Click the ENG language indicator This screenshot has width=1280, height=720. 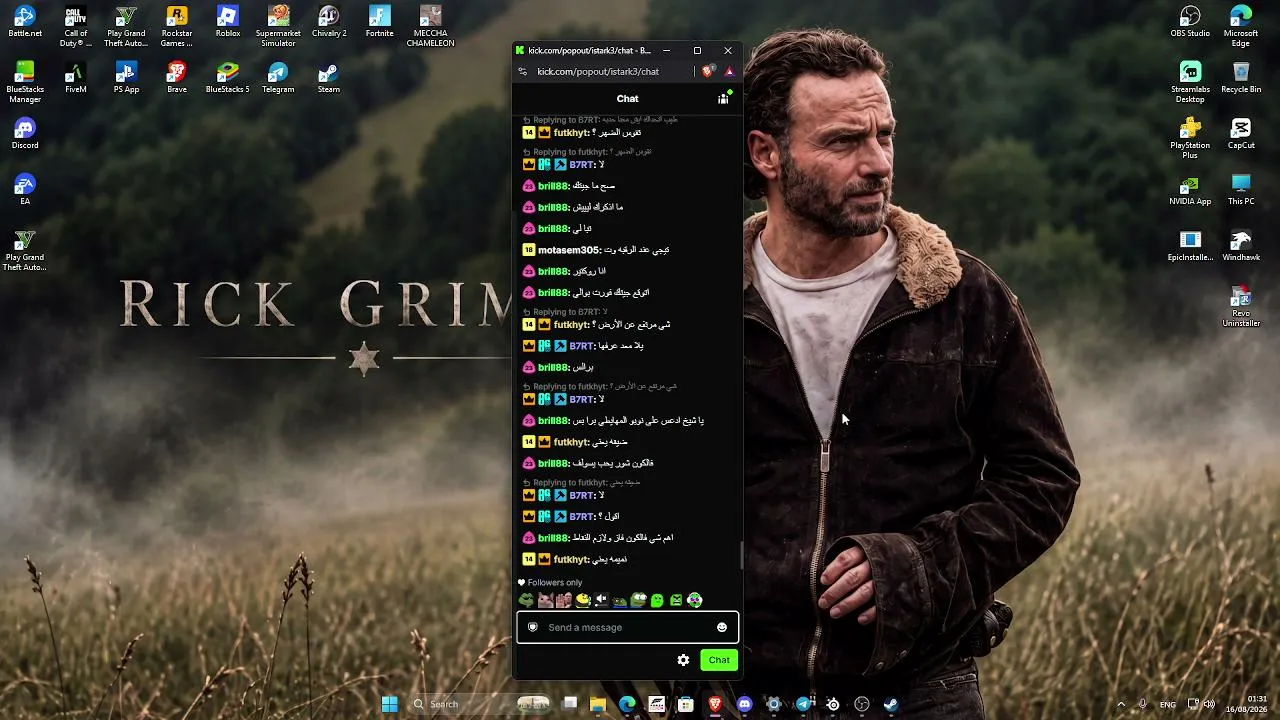click(x=1168, y=704)
